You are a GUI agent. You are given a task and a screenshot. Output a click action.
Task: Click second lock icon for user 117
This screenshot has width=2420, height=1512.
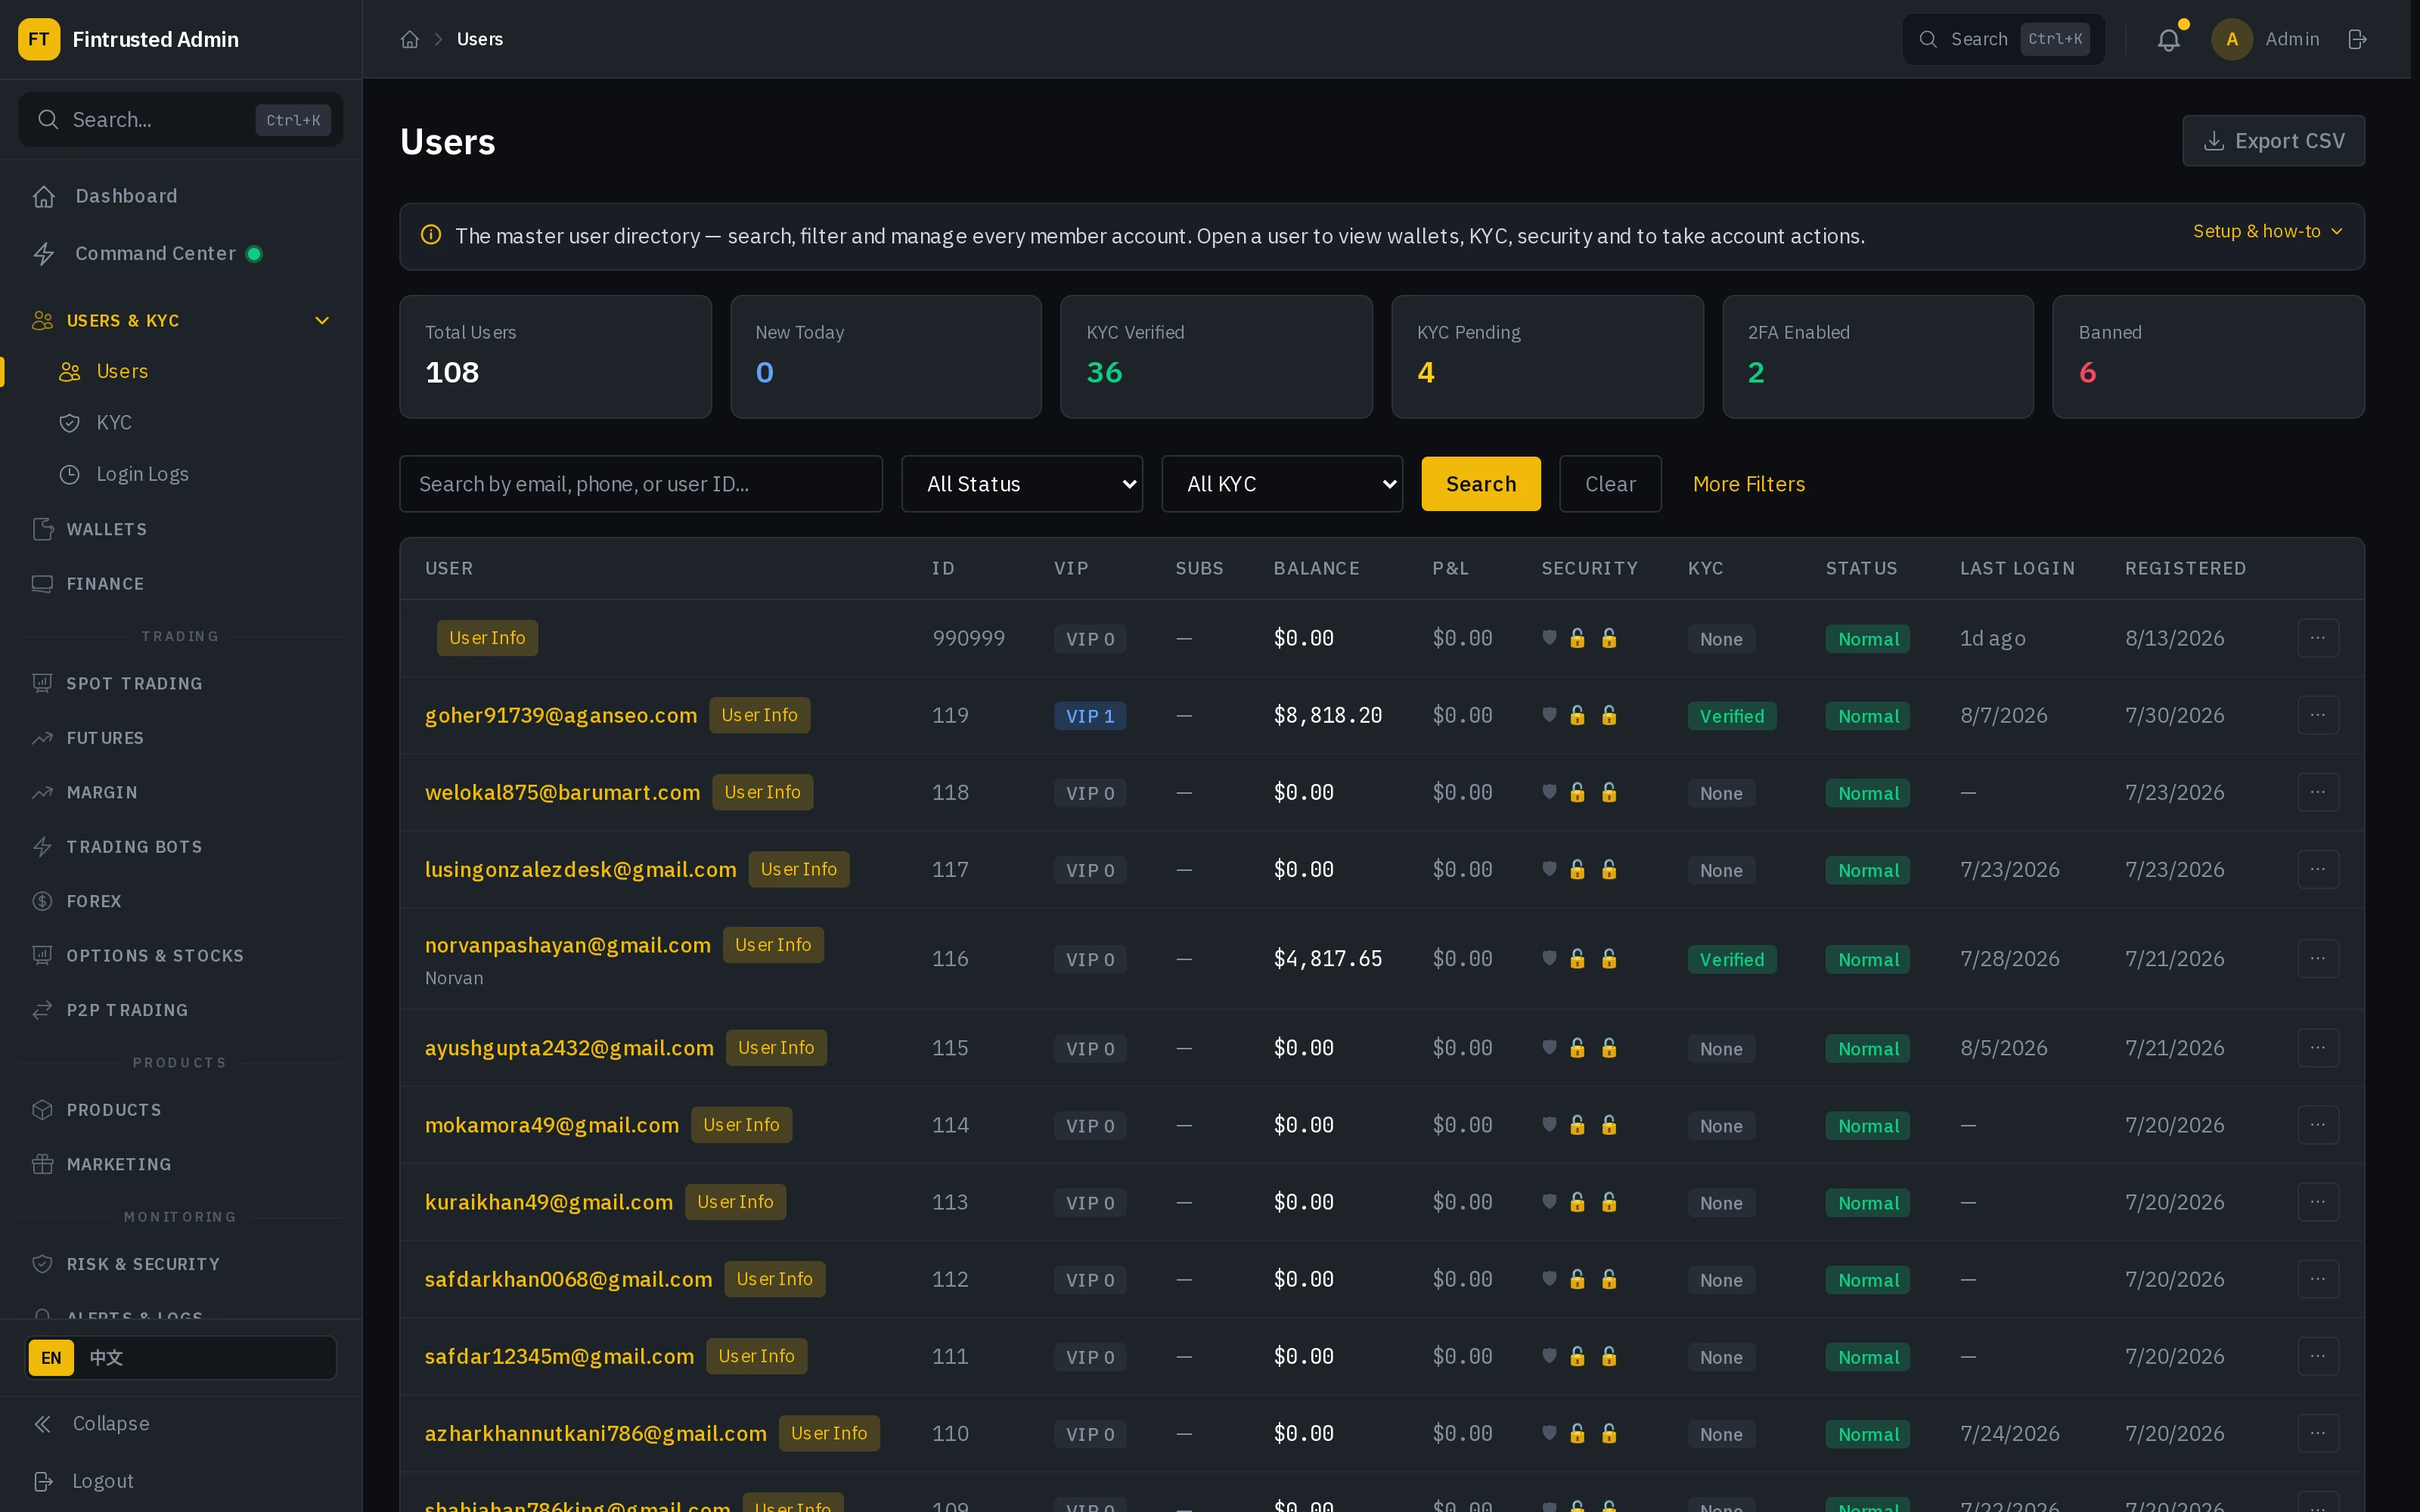point(1609,869)
